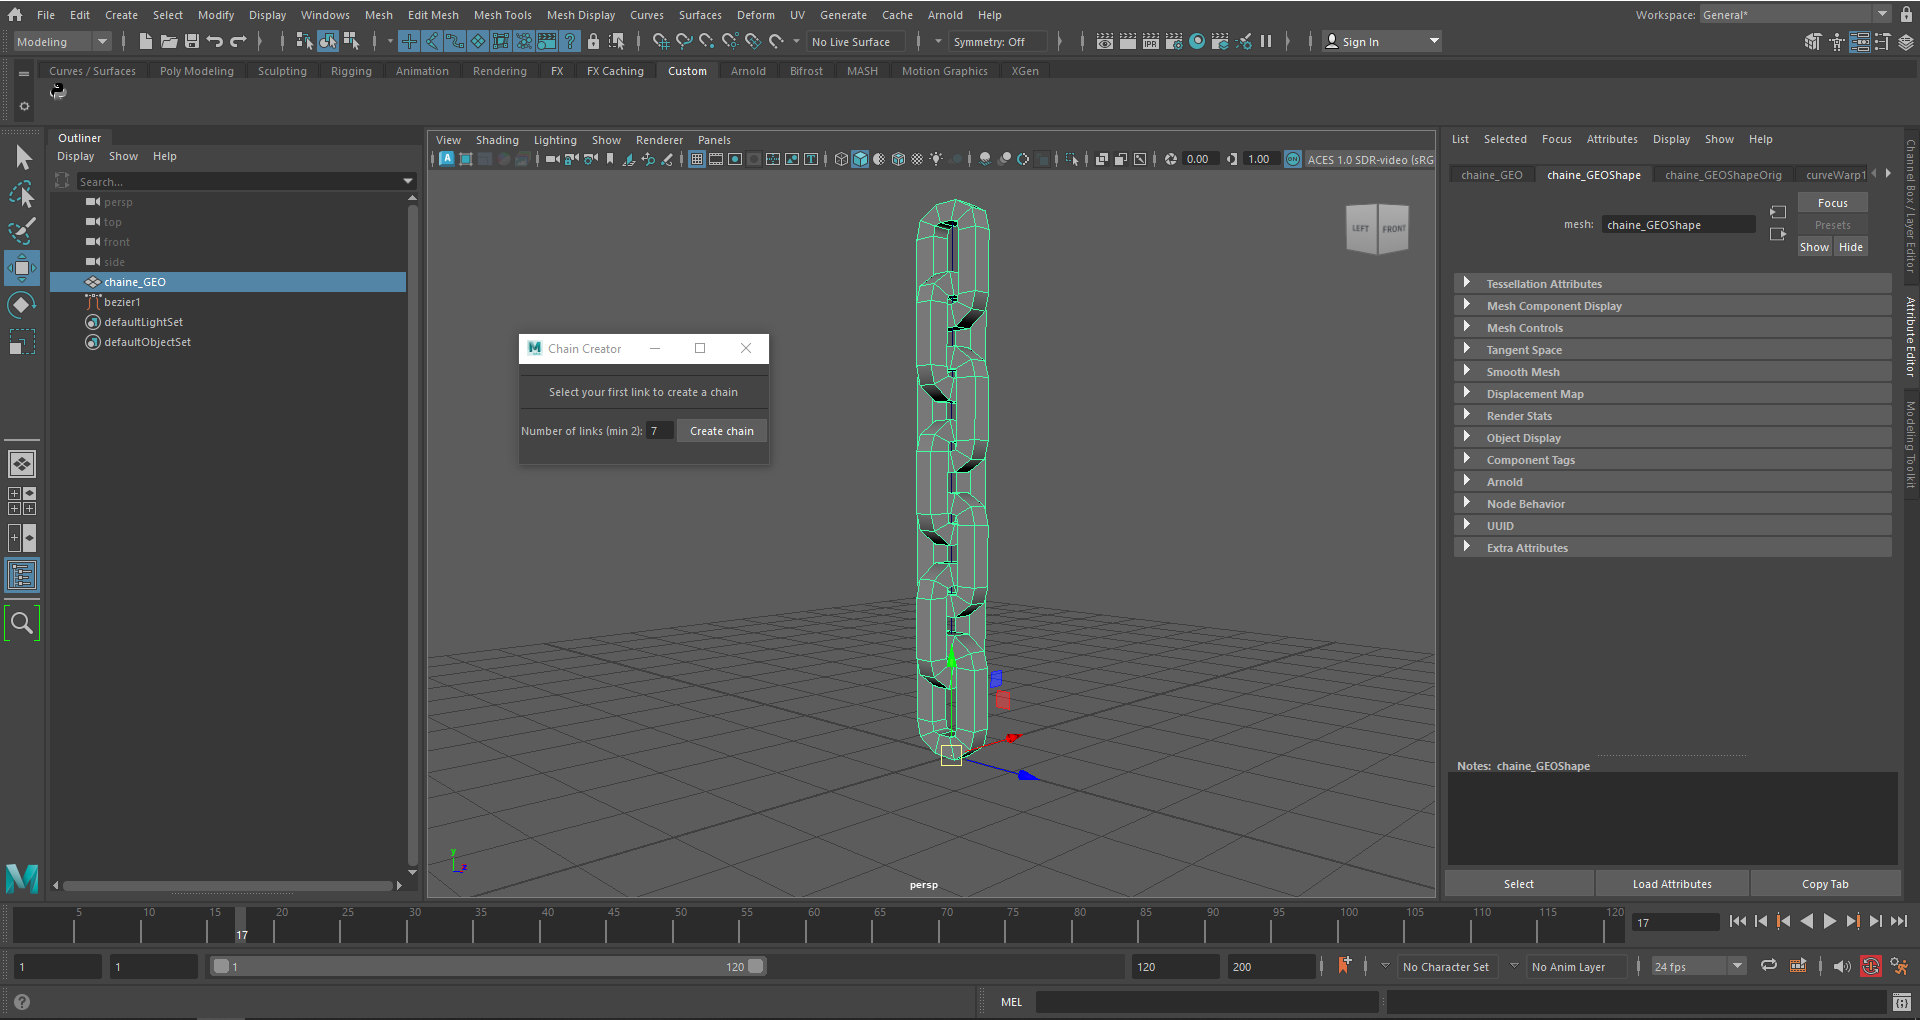
Task: Open the Mesh Tools menu
Action: [x=502, y=15]
